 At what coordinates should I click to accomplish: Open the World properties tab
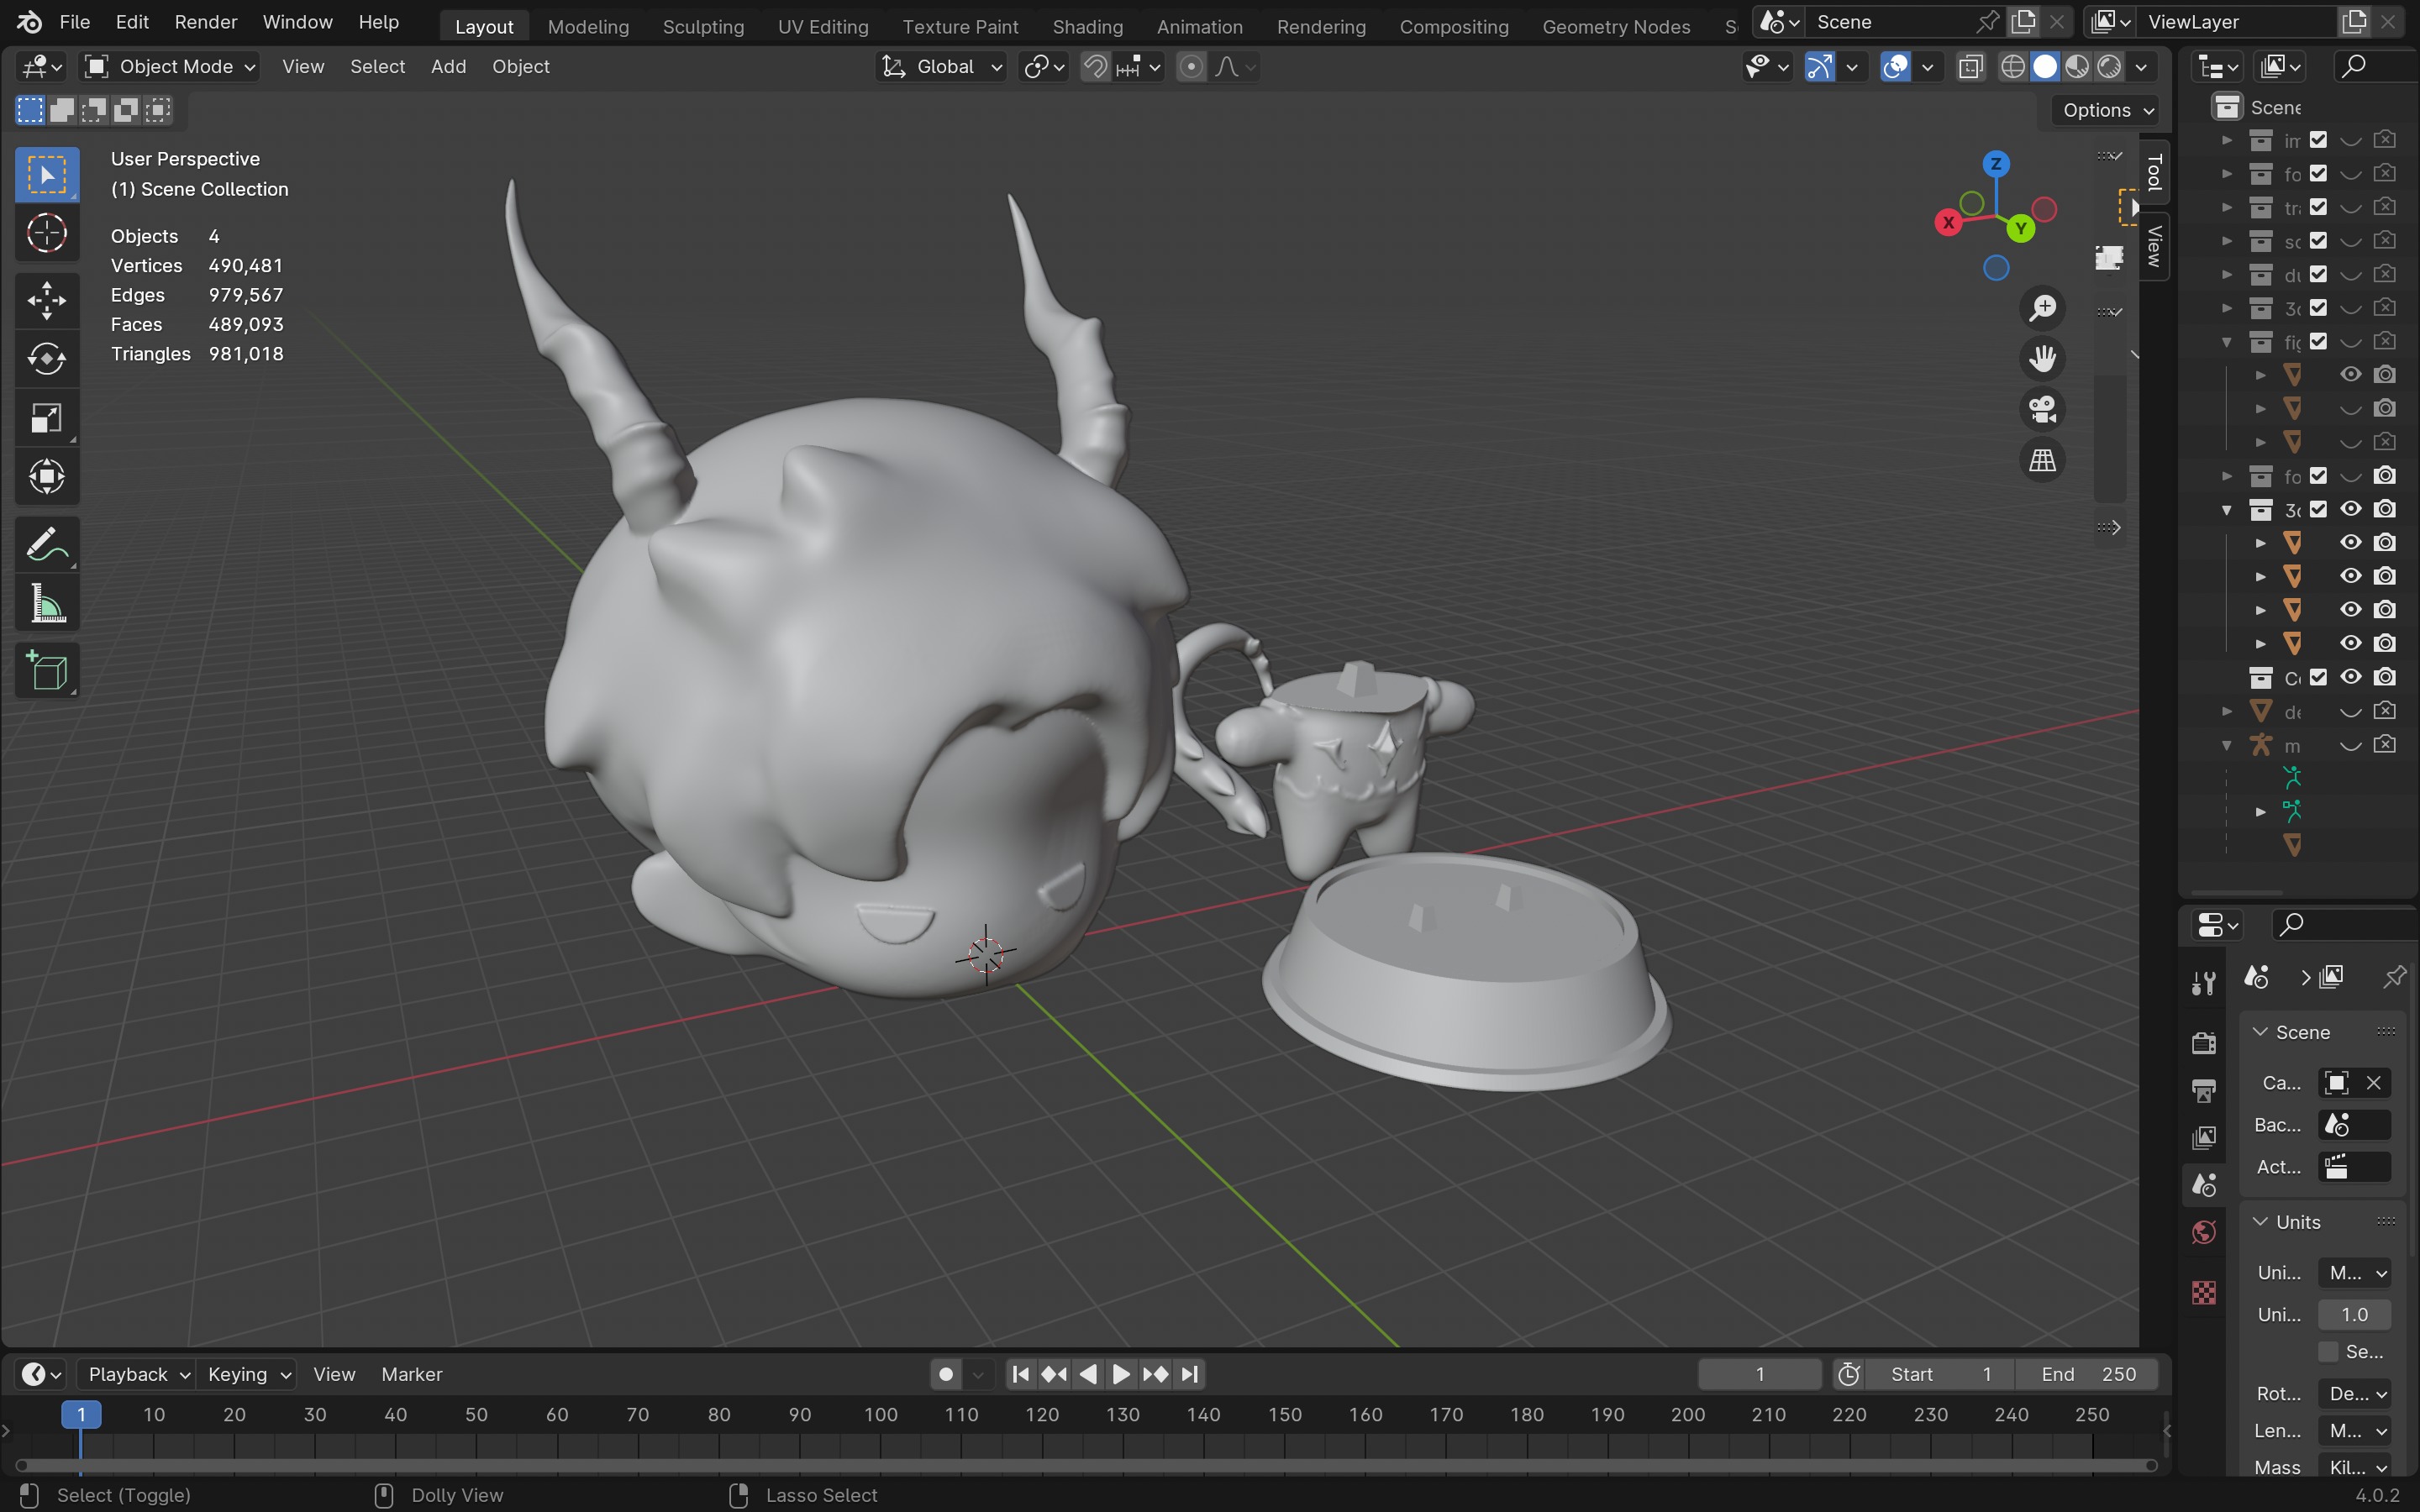[2204, 1232]
